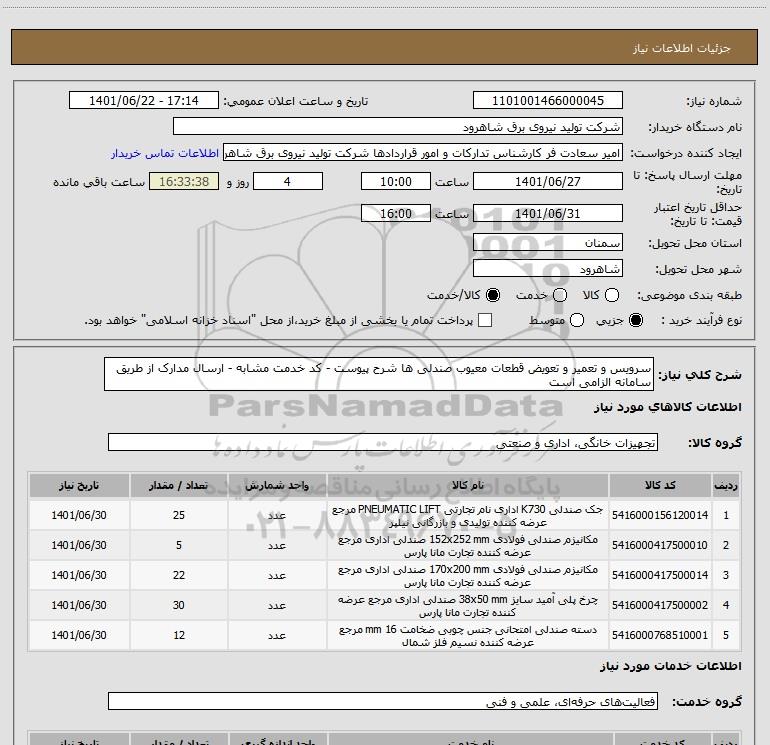
Task: Click the requester field starting امیر سعادت فر
Action: (423, 153)
